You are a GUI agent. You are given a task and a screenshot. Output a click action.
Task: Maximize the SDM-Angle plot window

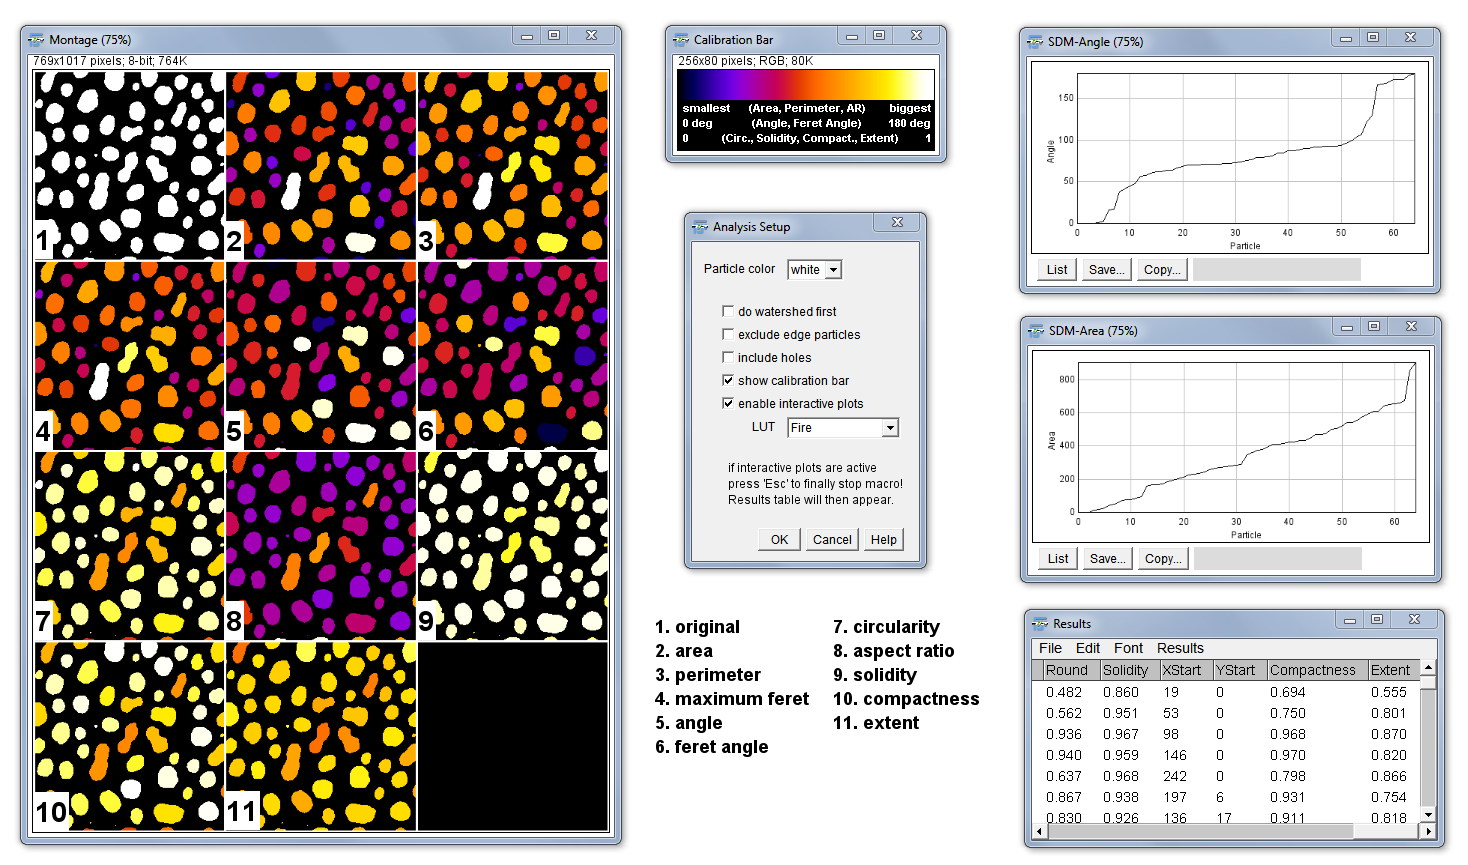(1373, 38)
